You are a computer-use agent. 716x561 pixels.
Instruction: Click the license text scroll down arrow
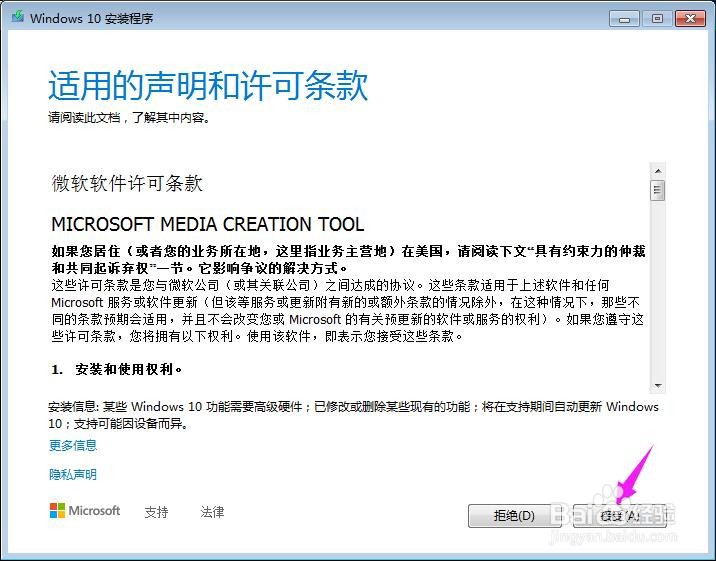coord(658,386)
